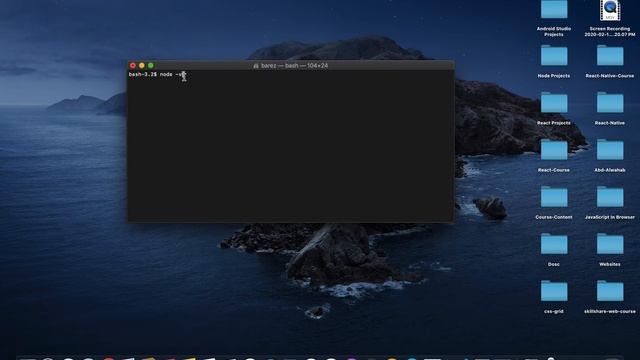The height and width of the screenshot is (360, 640).
Task: Highlight the Abd-Alwahab folder
Action: (610, 150)
